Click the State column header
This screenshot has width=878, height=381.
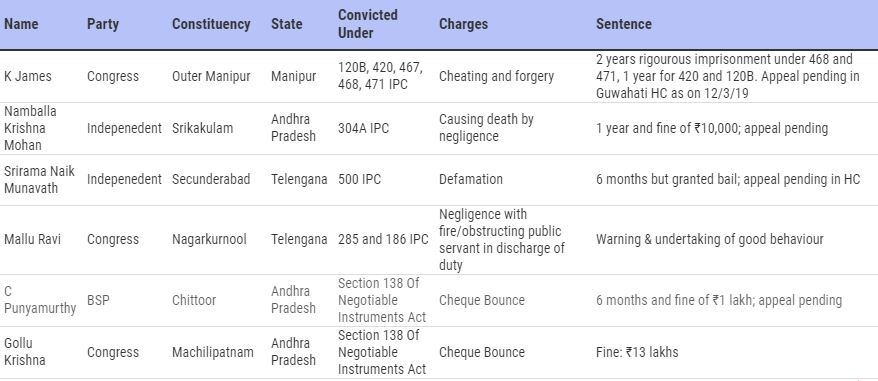click(x=287, y=25)
